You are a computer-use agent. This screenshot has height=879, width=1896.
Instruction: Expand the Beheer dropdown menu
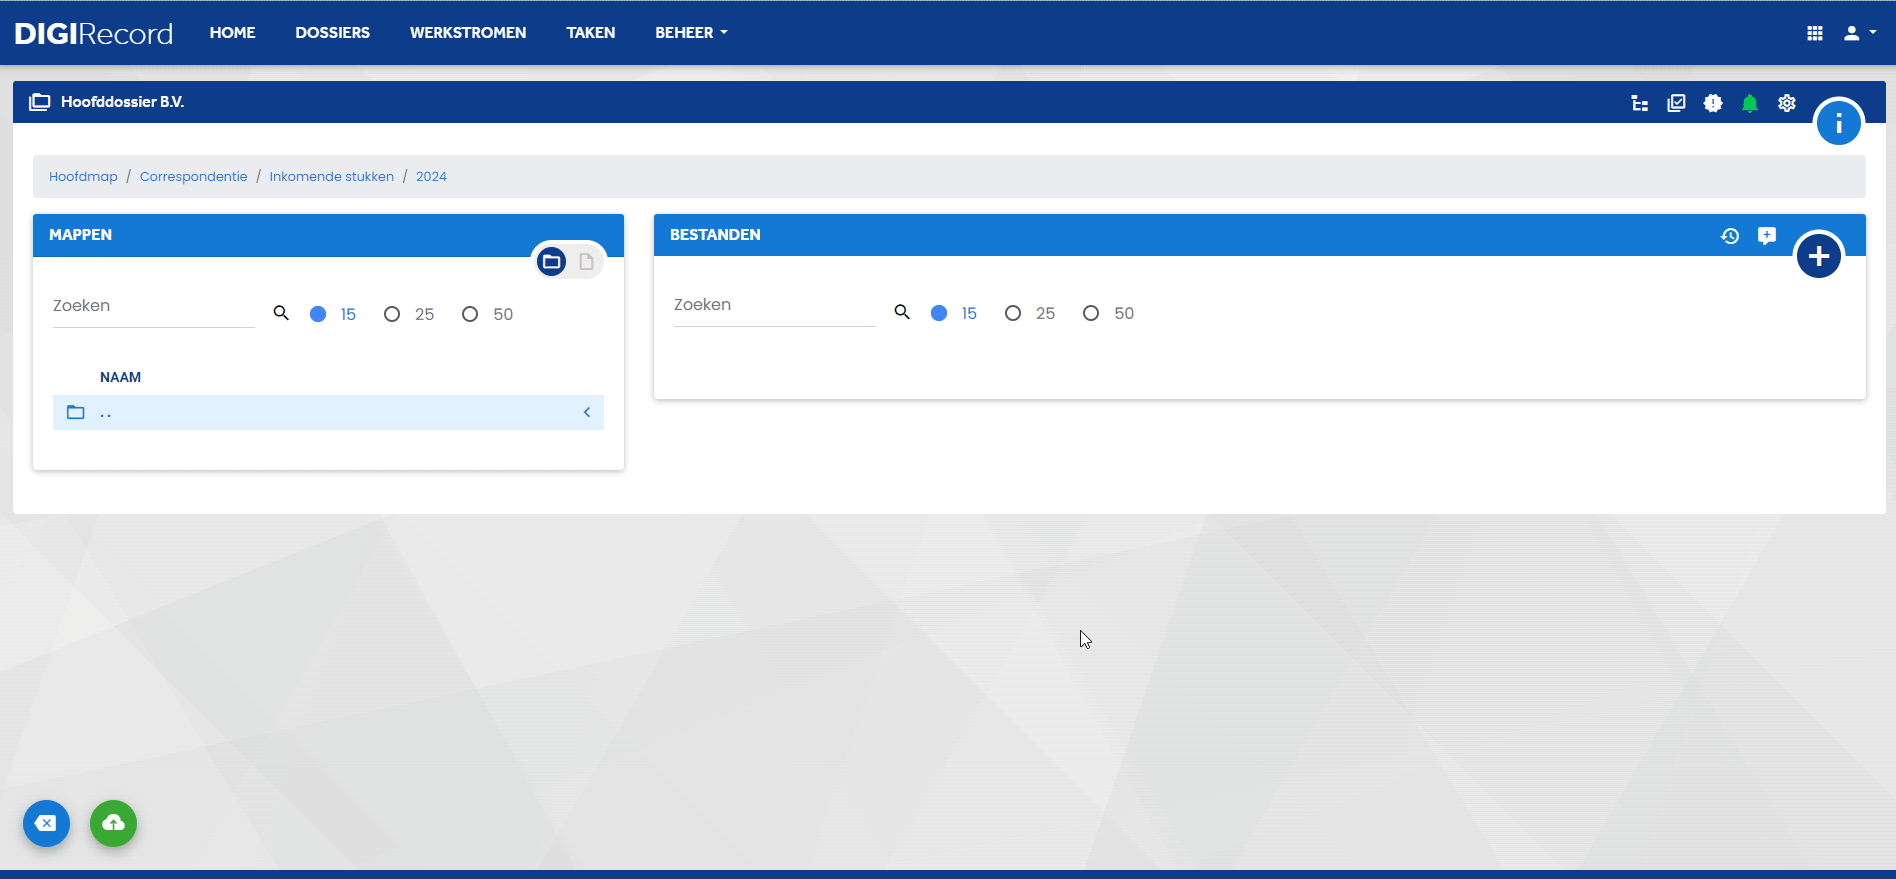click(x=691, y=33)
